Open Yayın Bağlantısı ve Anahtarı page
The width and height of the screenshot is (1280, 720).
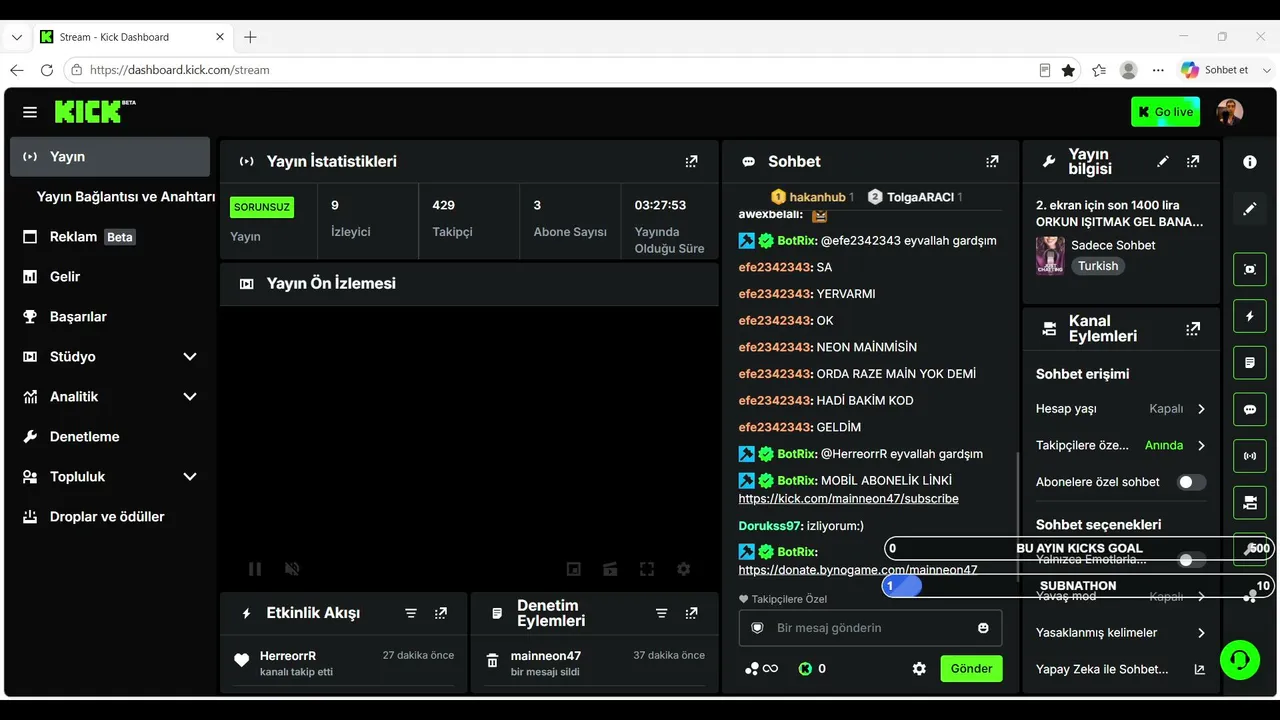126,197
